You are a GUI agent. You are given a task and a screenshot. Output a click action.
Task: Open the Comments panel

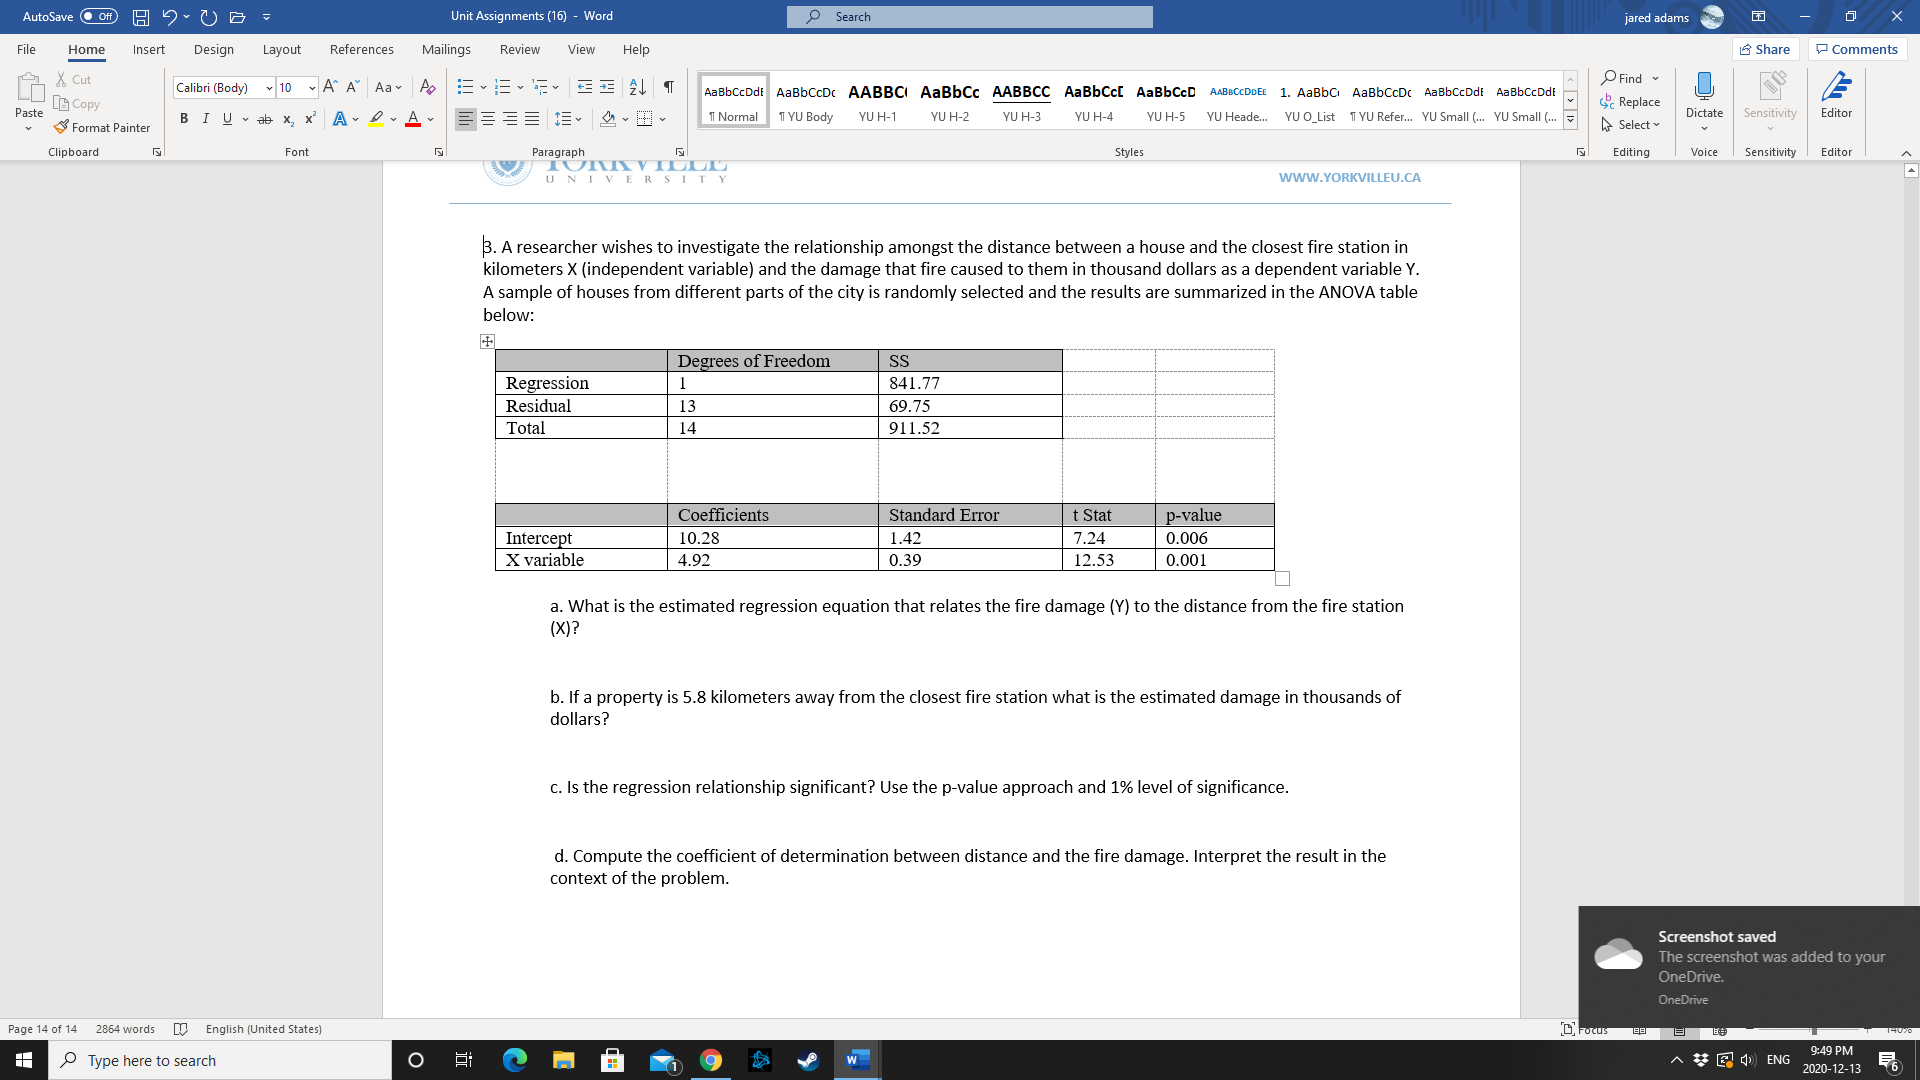click(1857, 49)
